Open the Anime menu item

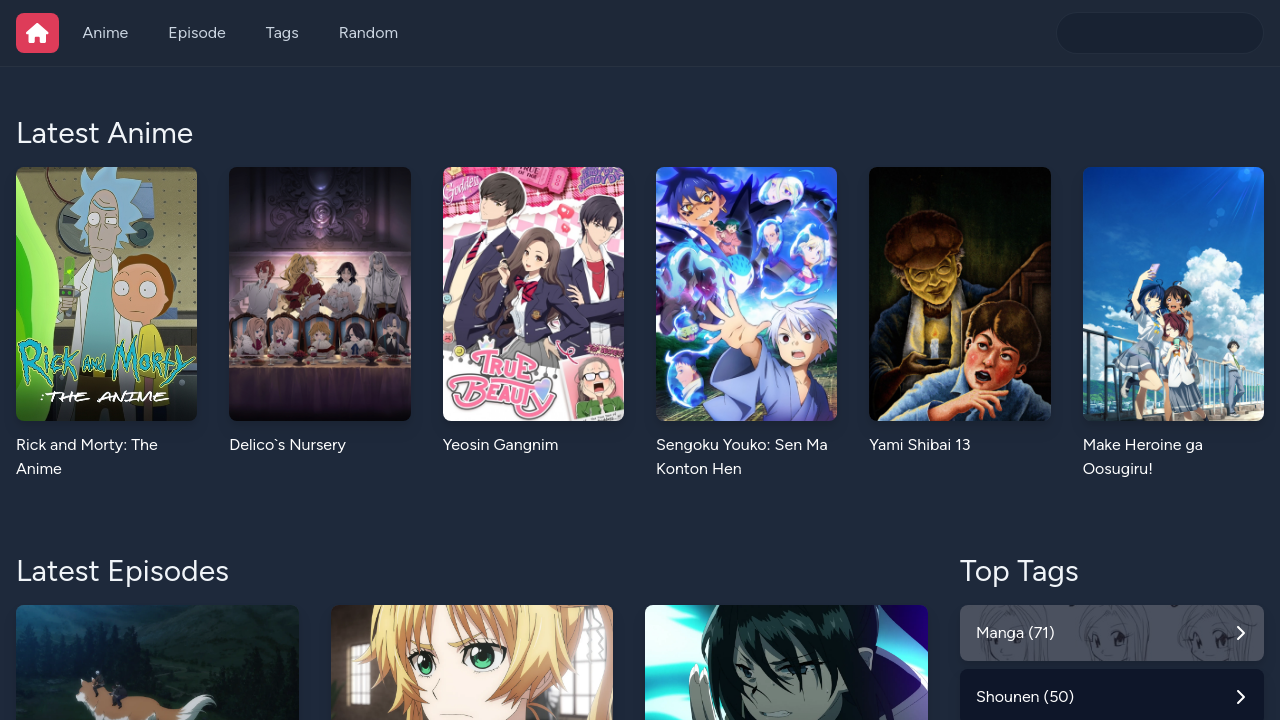point(105,33)
